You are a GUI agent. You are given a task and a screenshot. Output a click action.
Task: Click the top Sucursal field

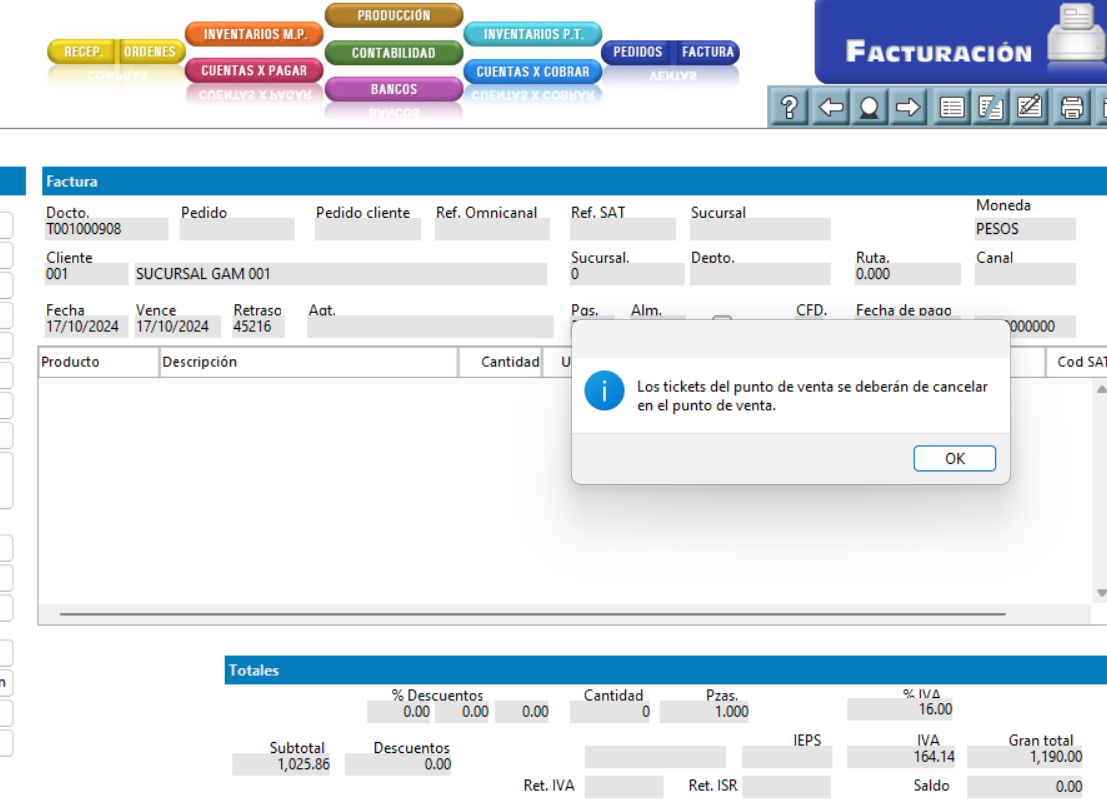point(760,229)
